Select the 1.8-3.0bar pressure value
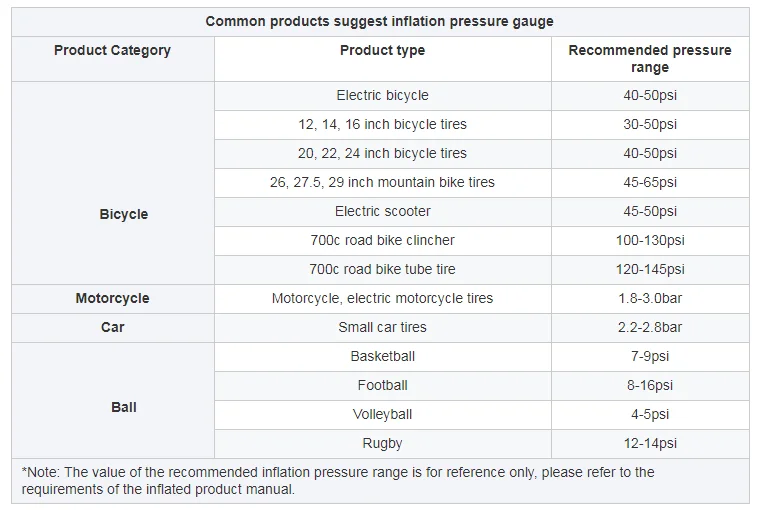Image resolution: width=759 pixels, height=510 pixels. coord(649,298)
